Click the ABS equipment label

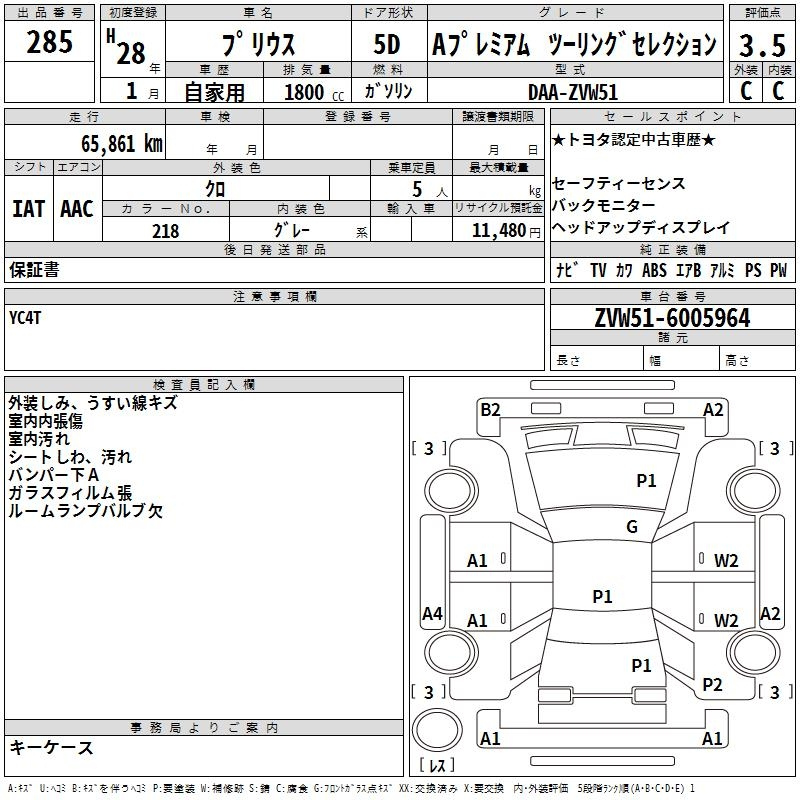coord(654,270)
